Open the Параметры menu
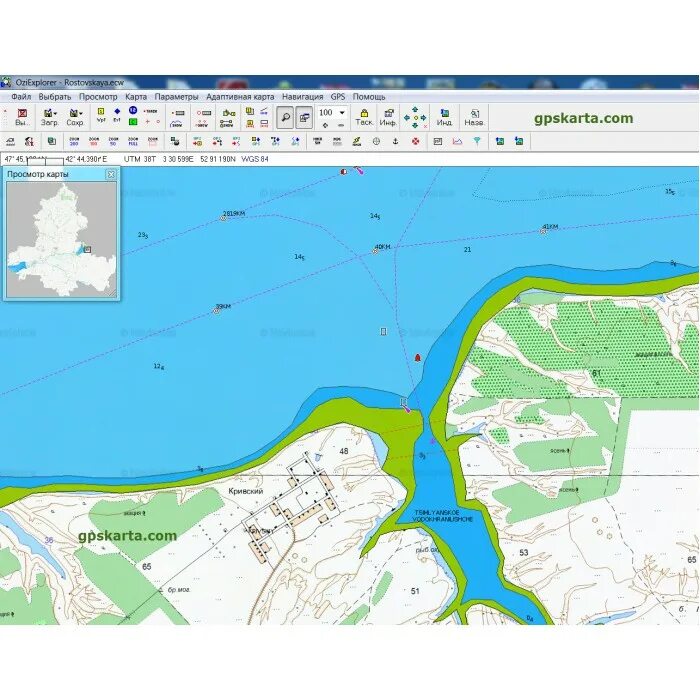 (x=176, y=97)
